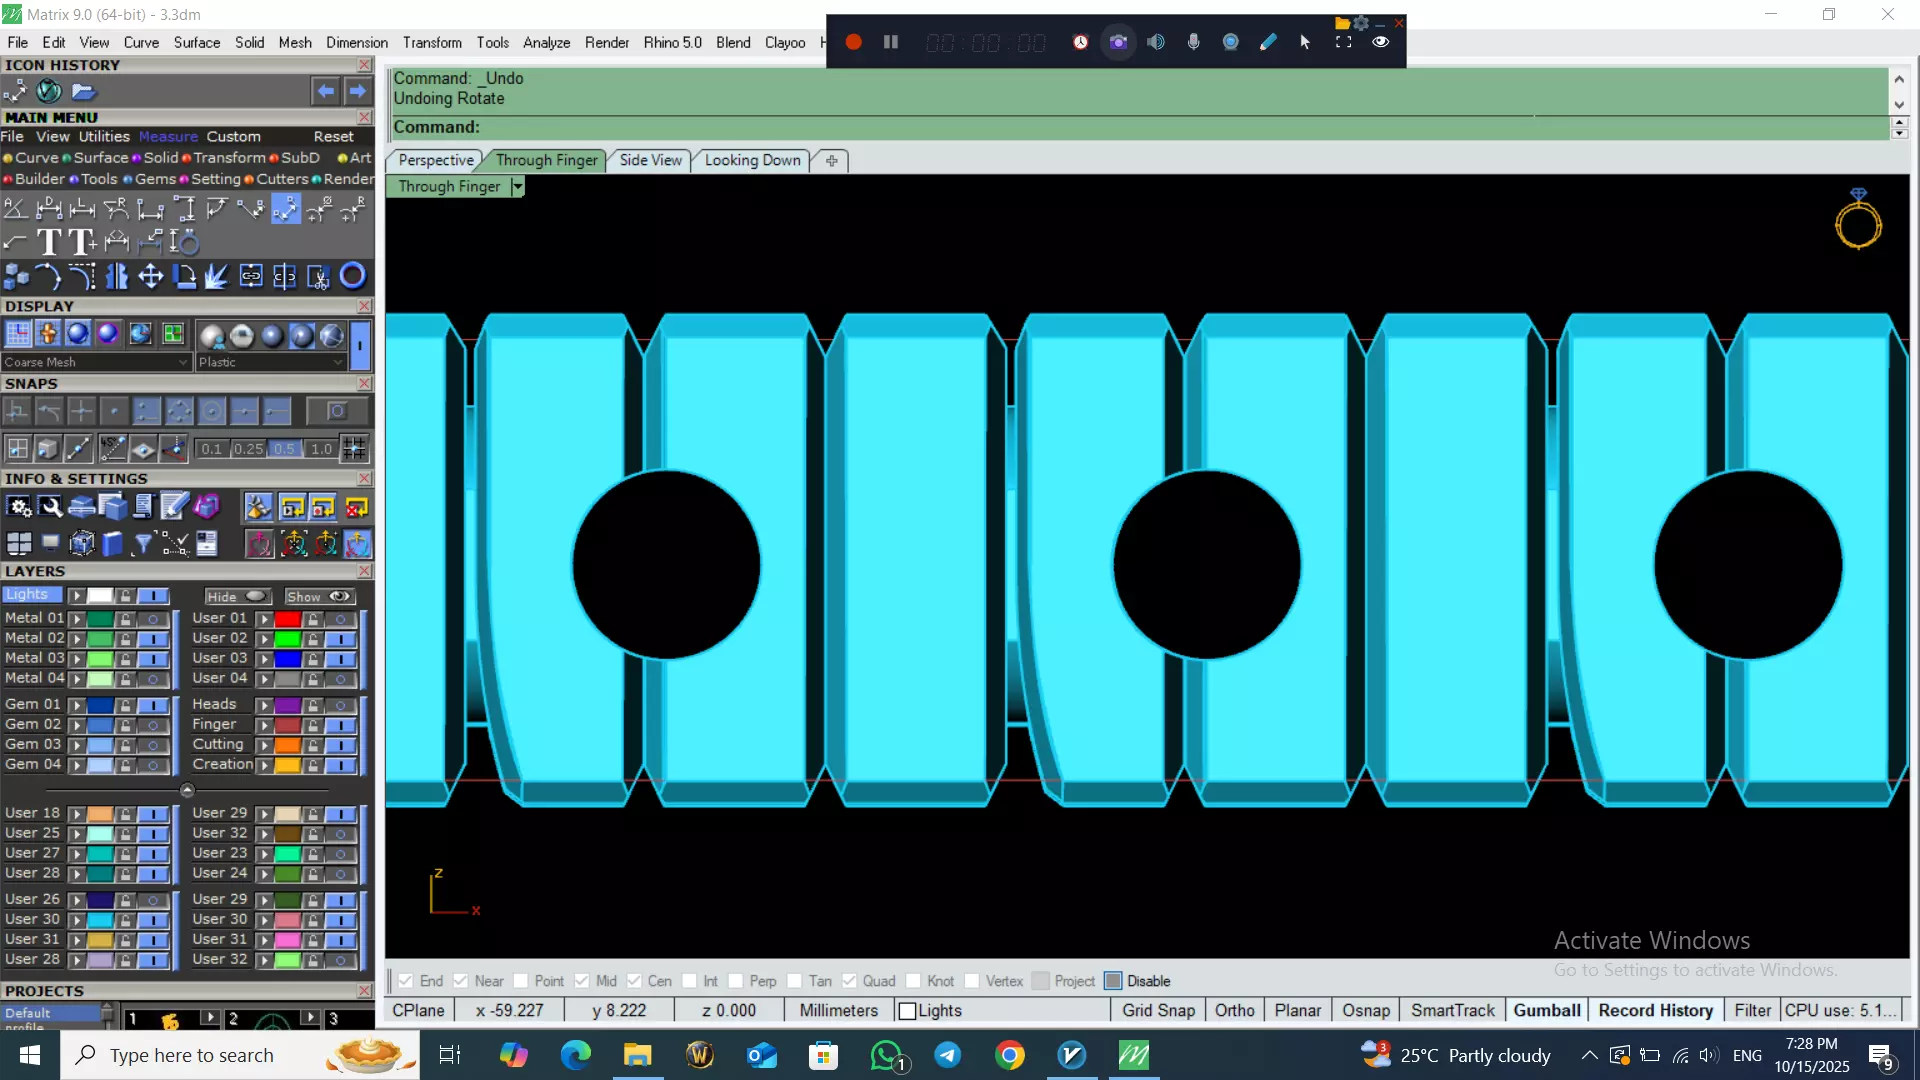Click the selection filter funnel icon
The height and width of the screenshot is (1080, 1920).
(143, 543)
